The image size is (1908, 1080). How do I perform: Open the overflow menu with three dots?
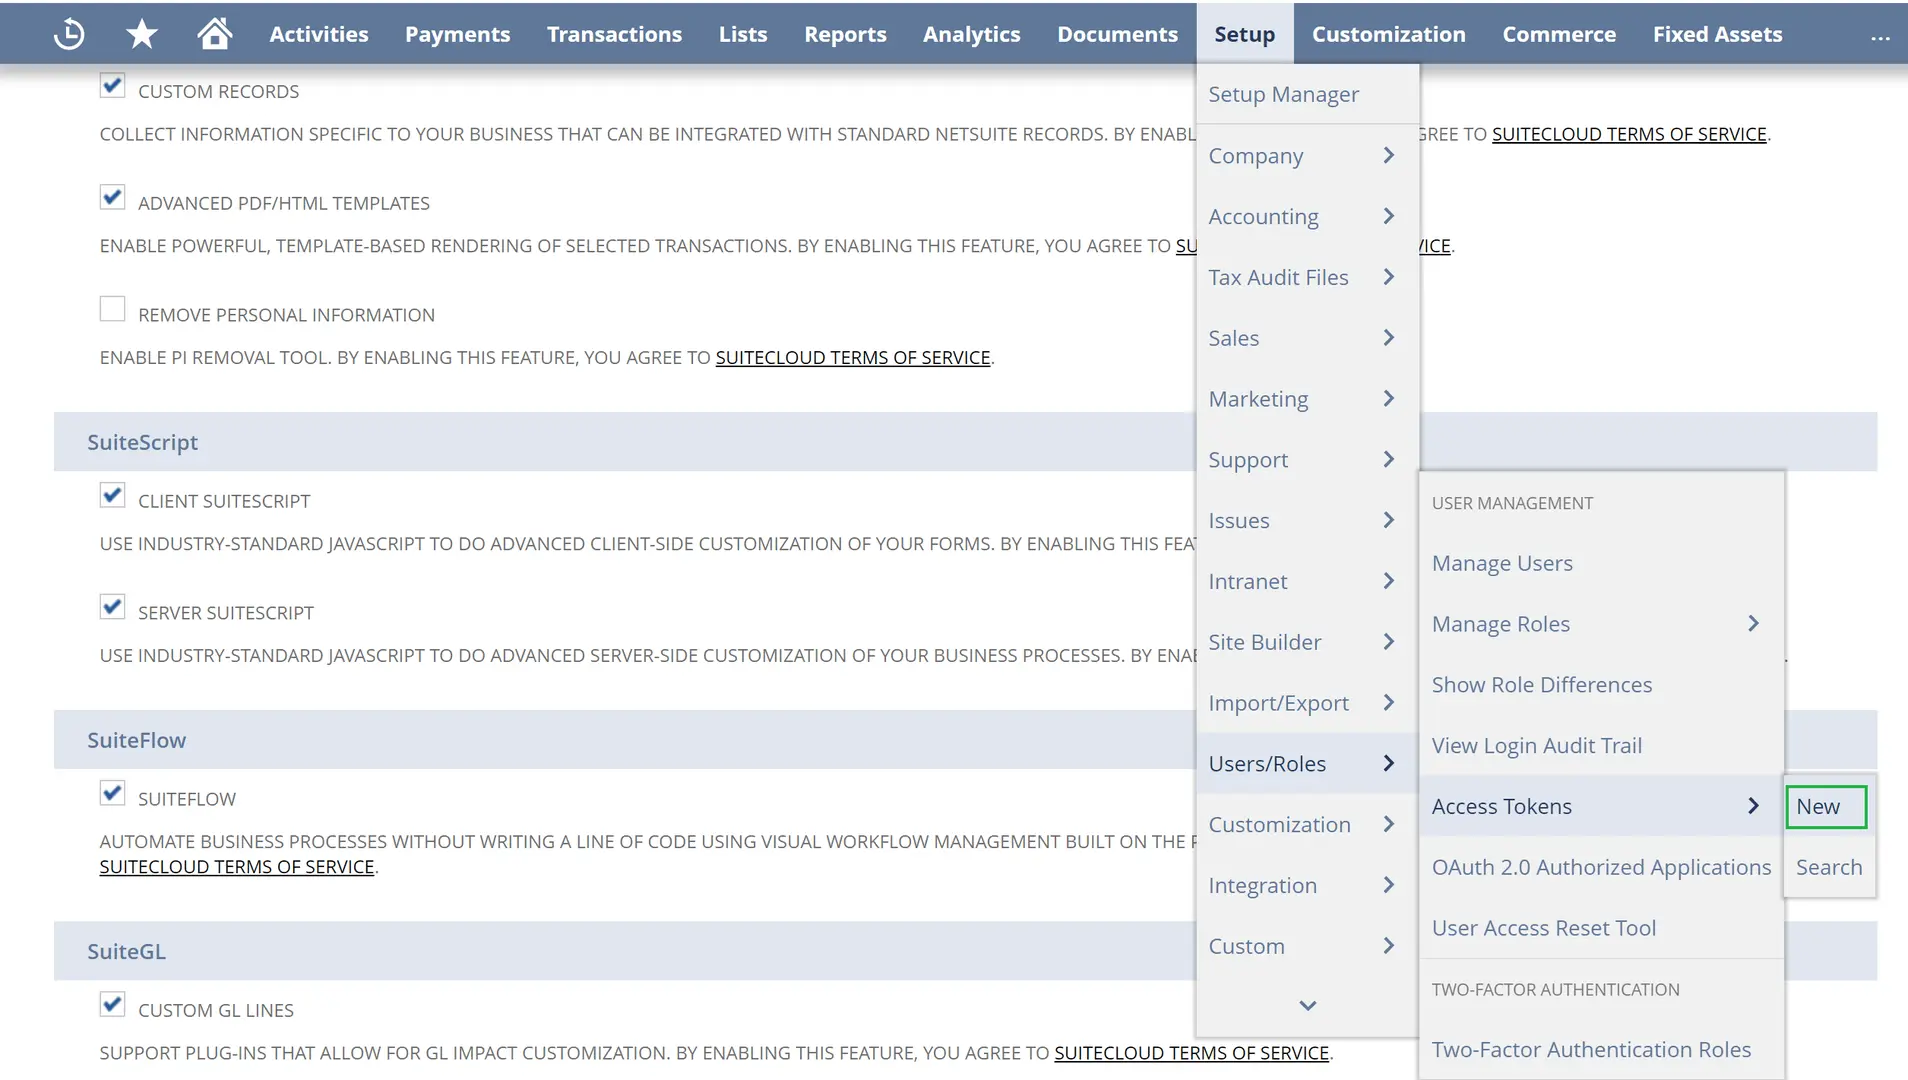(x=1880, y=38)
